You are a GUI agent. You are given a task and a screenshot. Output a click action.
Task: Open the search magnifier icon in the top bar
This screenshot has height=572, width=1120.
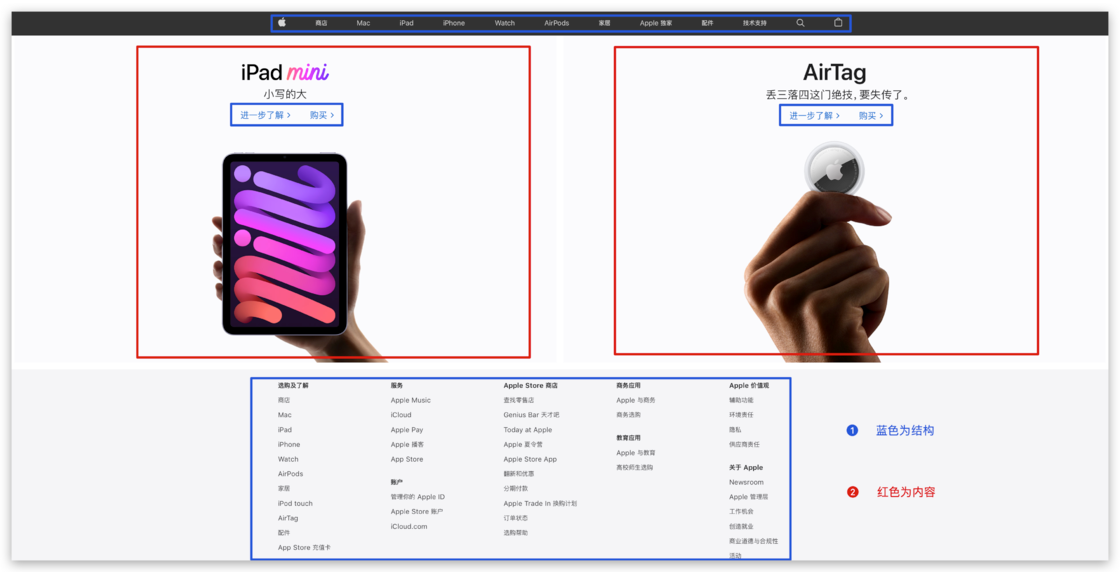click(801, 23)
